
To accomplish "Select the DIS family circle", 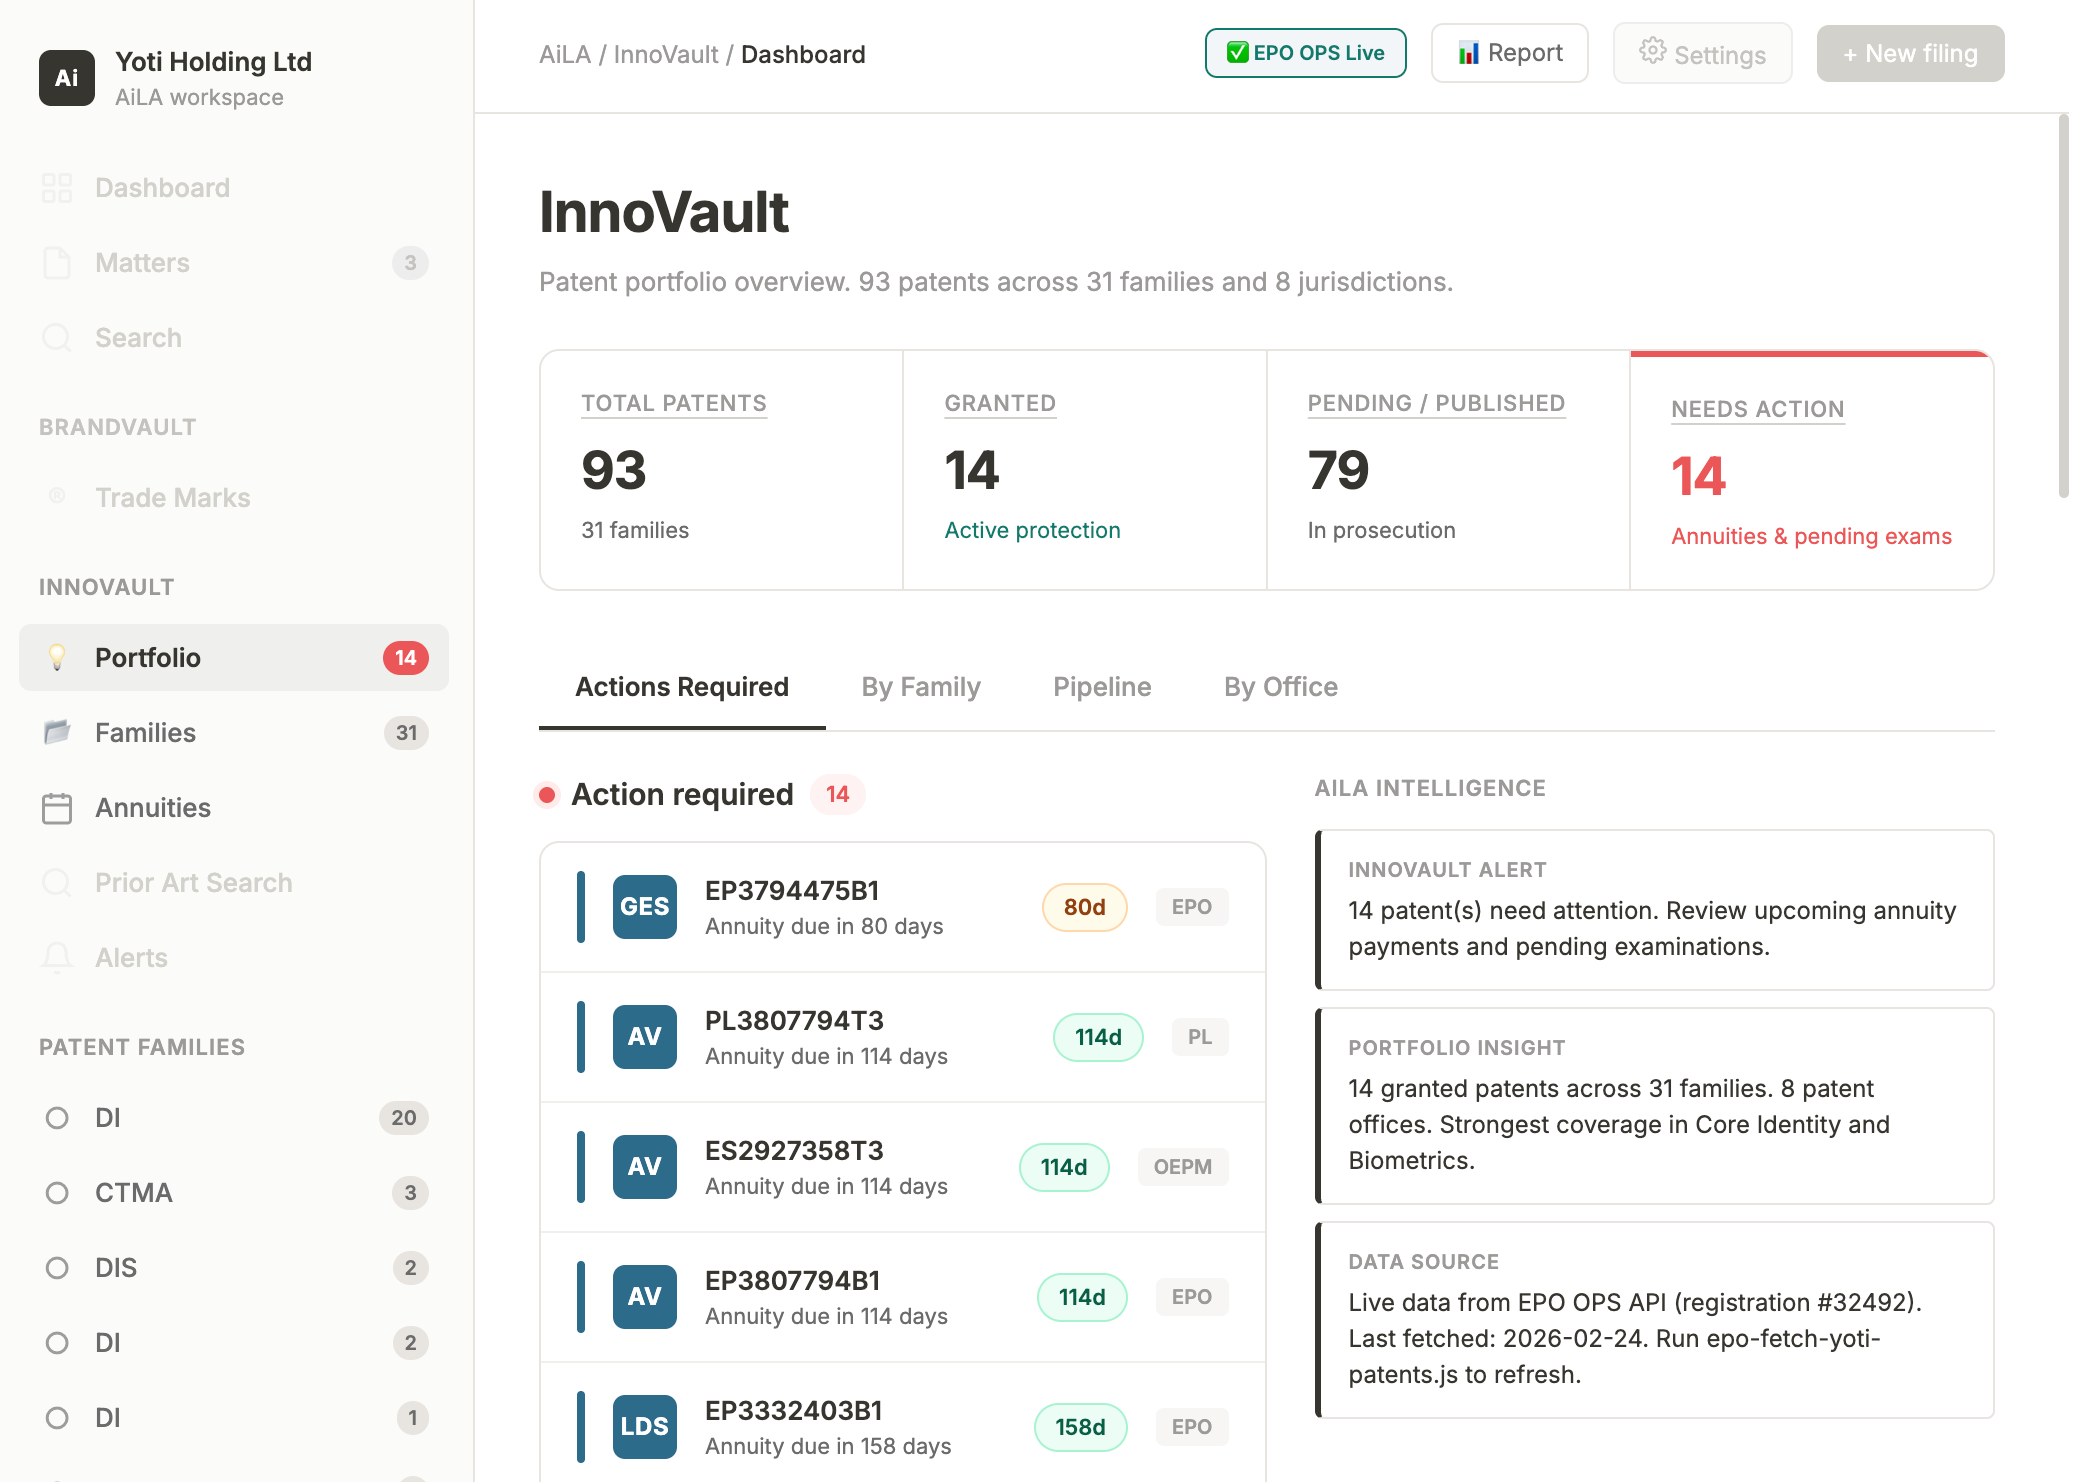I will [57, 1267].
